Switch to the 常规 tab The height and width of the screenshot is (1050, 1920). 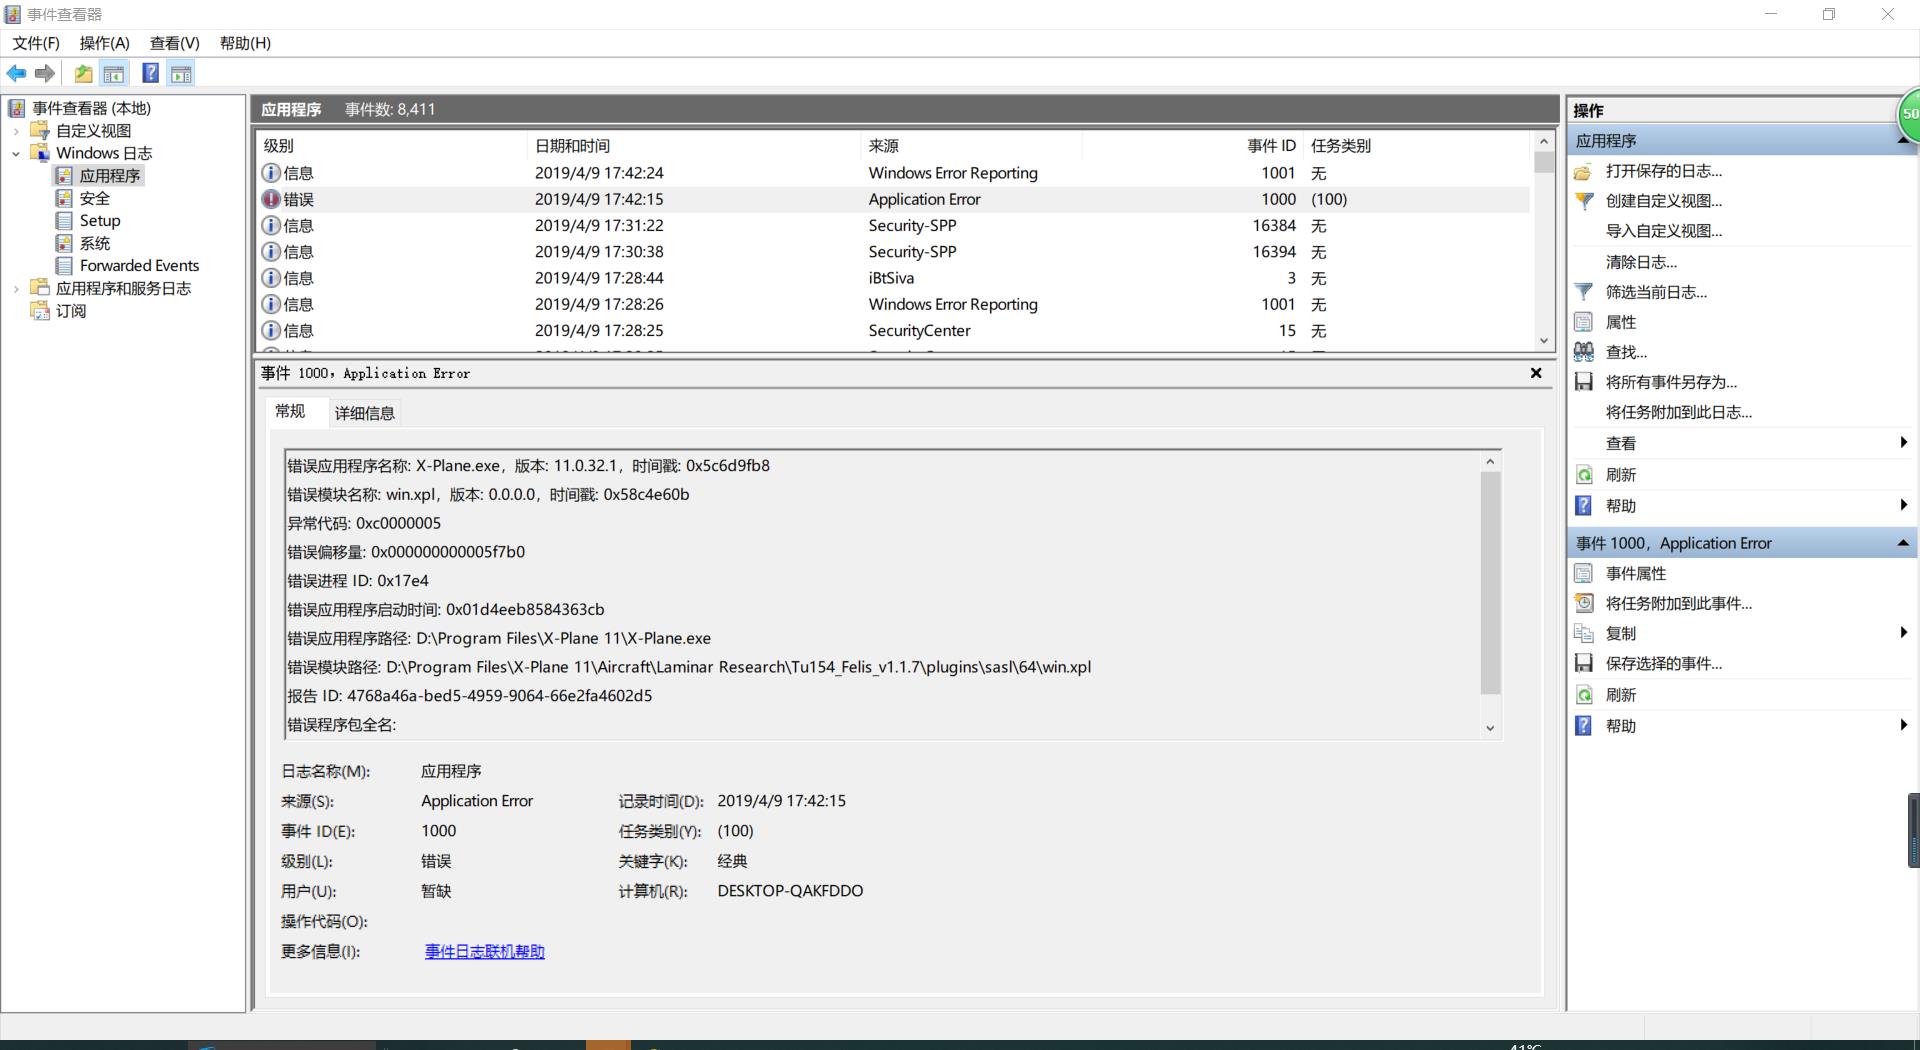click(x=290, y=411)
